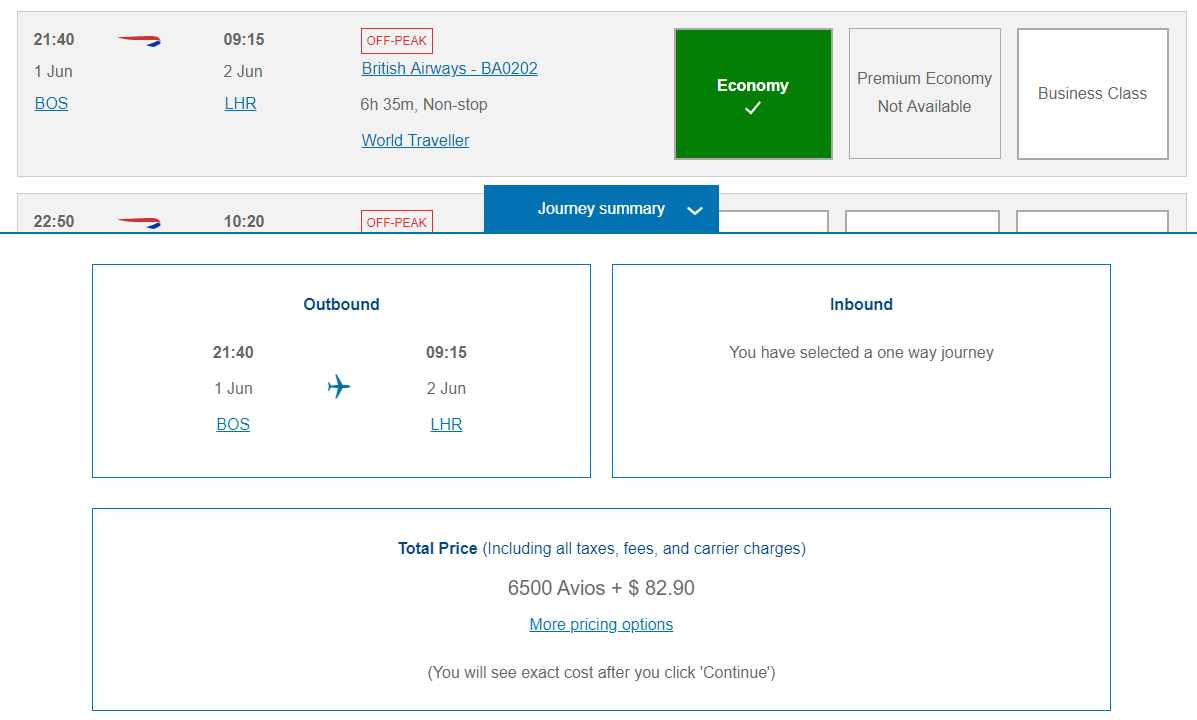Click the Premium Economy Not Available box
This screenshot has width=1197, height=720.
tap(924, 93)
